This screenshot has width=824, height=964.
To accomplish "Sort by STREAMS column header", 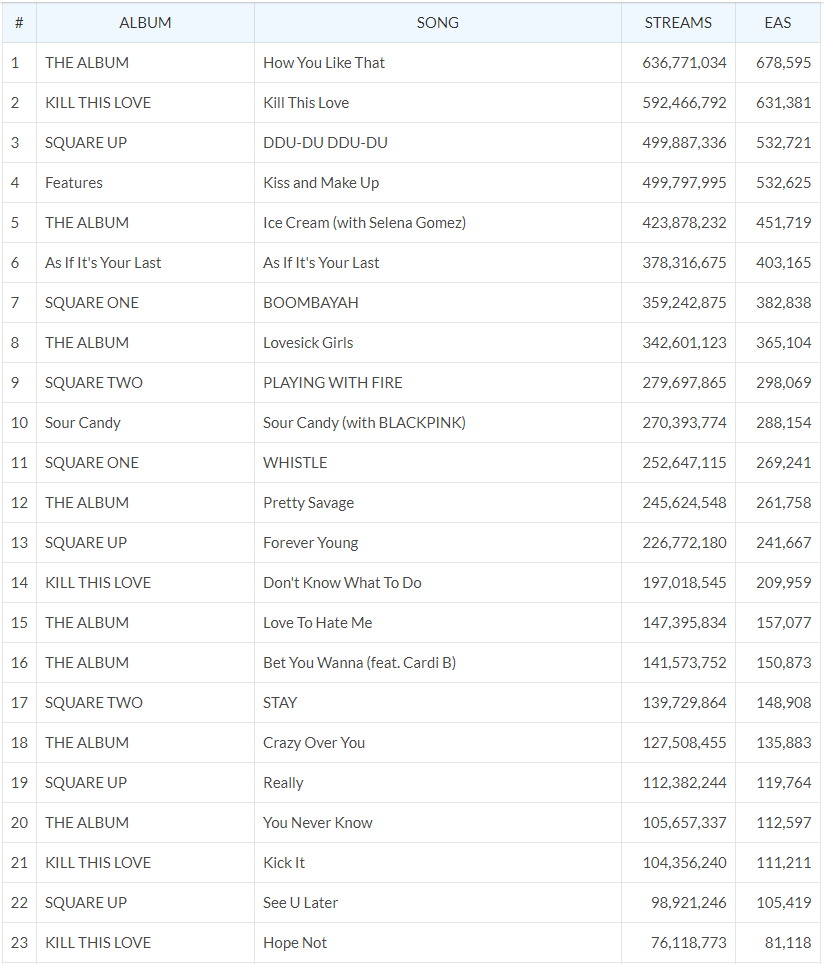I will [678, 22].
